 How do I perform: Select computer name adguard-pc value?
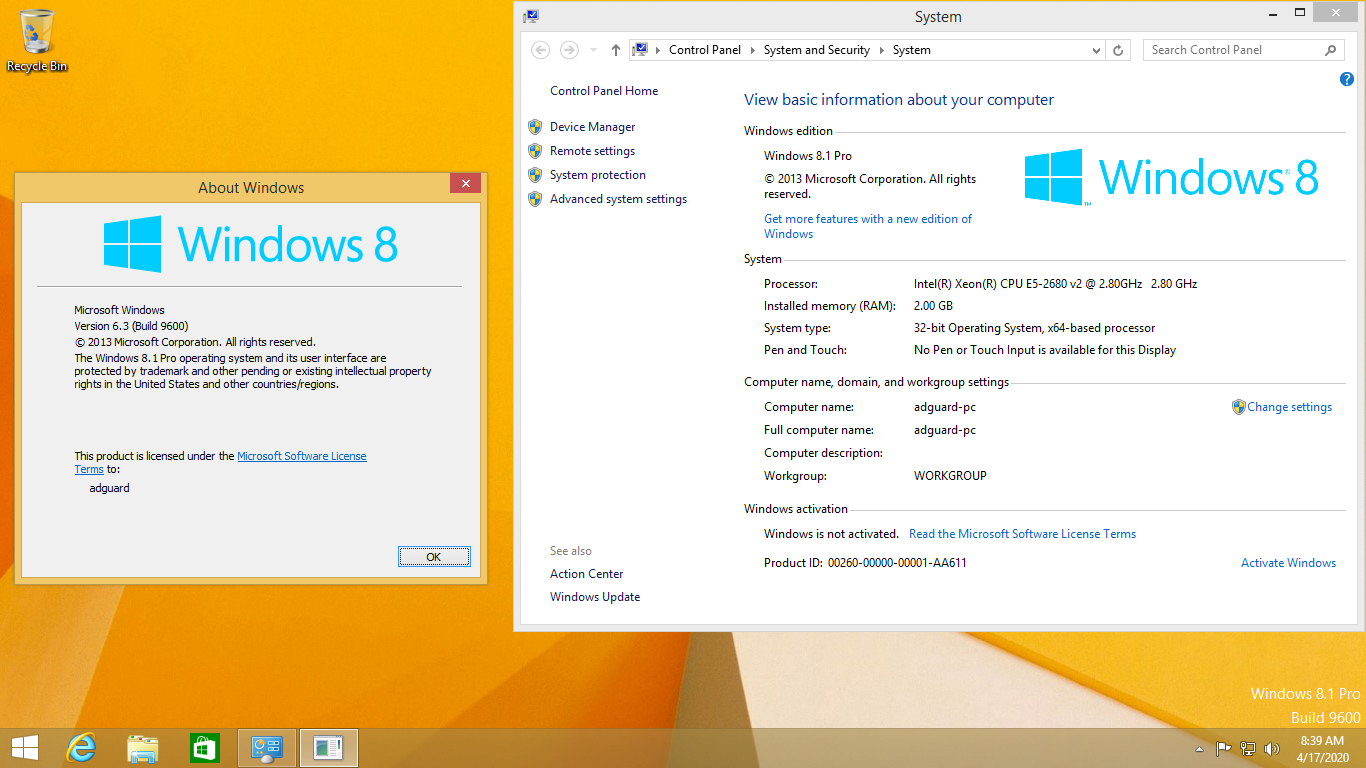point(945,407)
